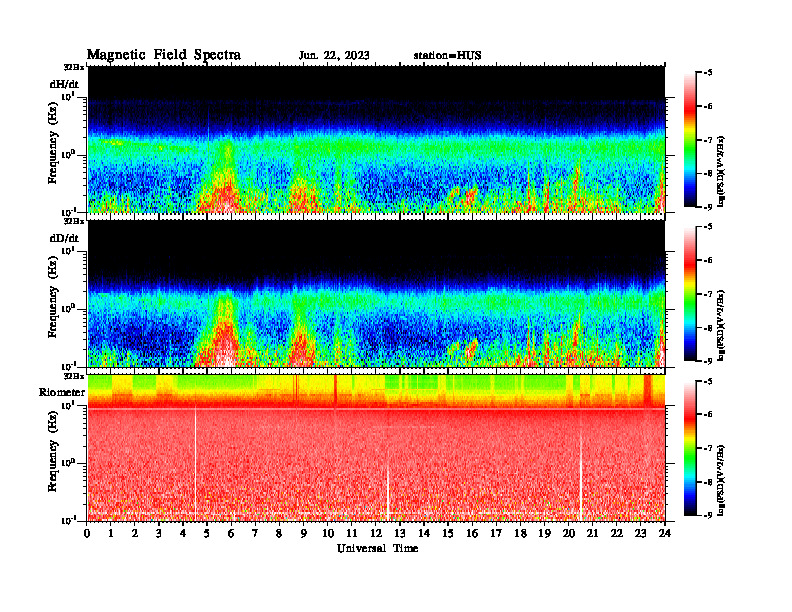This screenshot has width=792, height=612.
Task: Click the white vertical streak near 4.5 UT in Riometer panel
Action: (x=195, y=465)
